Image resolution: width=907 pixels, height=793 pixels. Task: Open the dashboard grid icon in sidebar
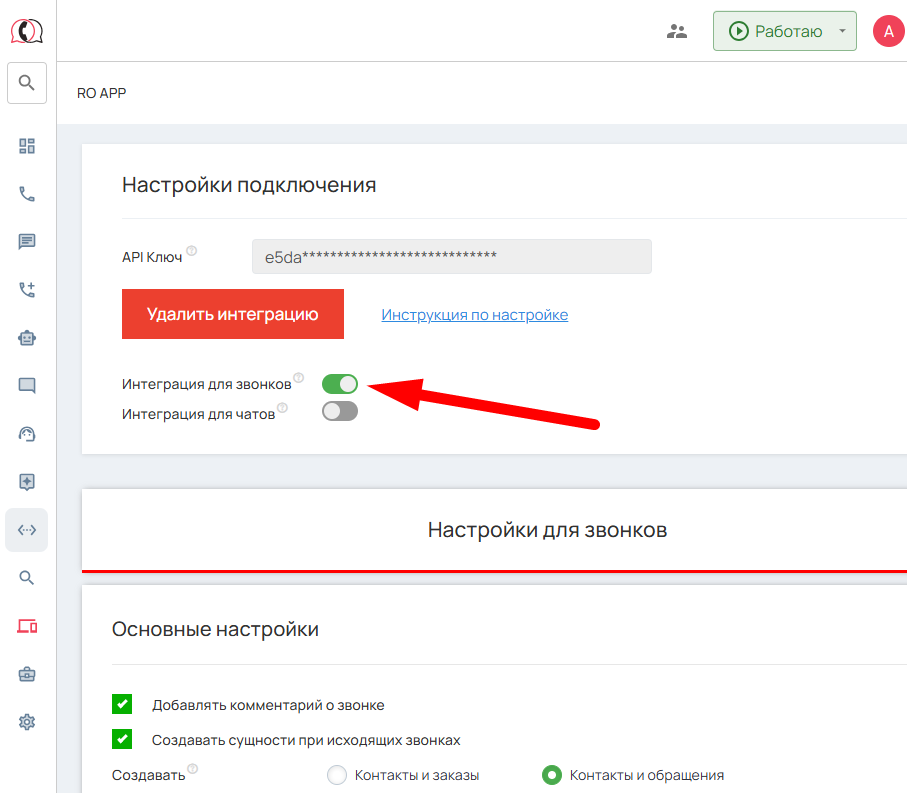click(27, 146)
